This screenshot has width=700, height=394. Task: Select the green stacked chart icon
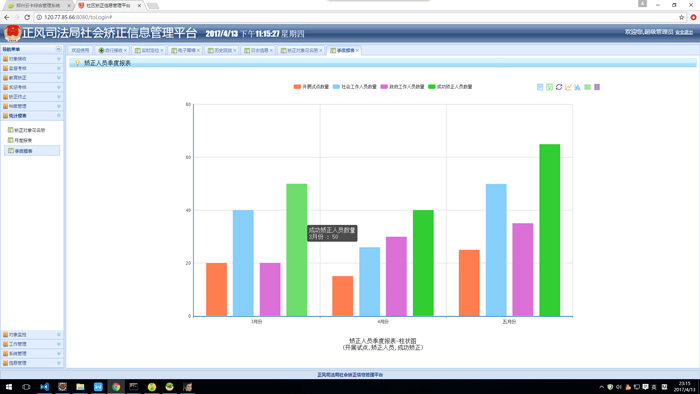[588, 87]
